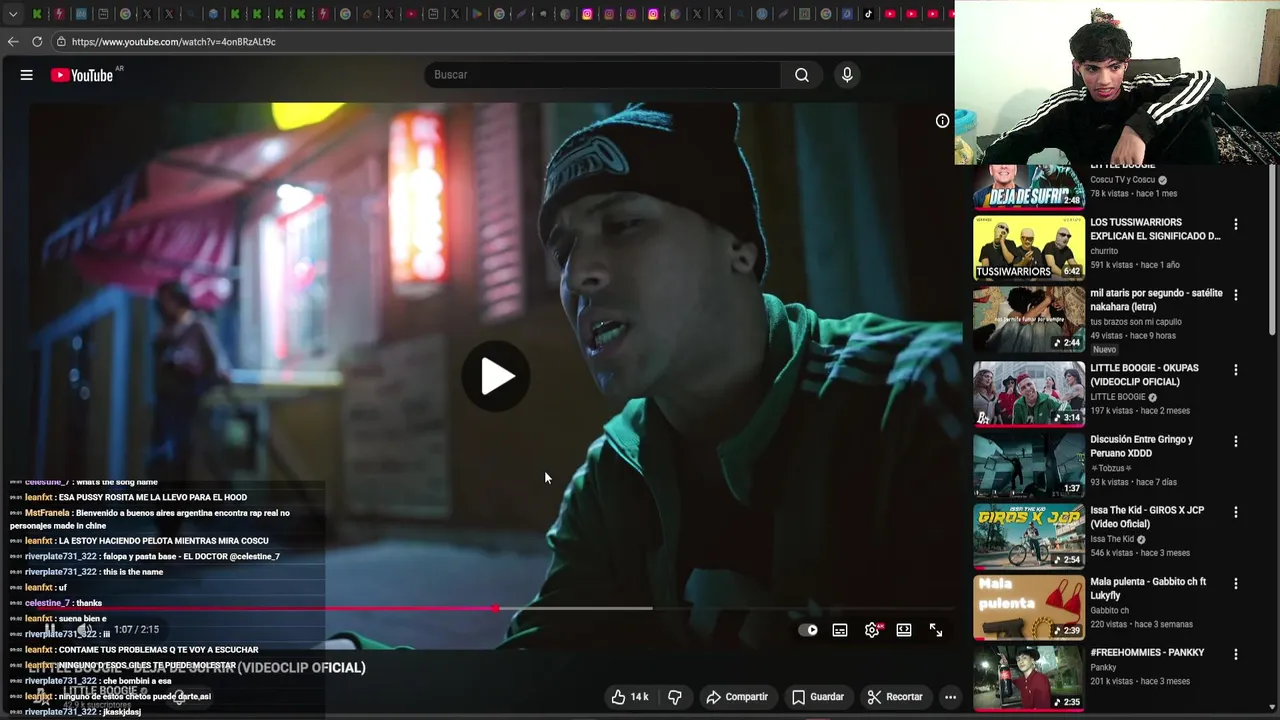Open options for LITTLE BOOGIE - OKUPAS
1280x720 pixels.
1236,370
